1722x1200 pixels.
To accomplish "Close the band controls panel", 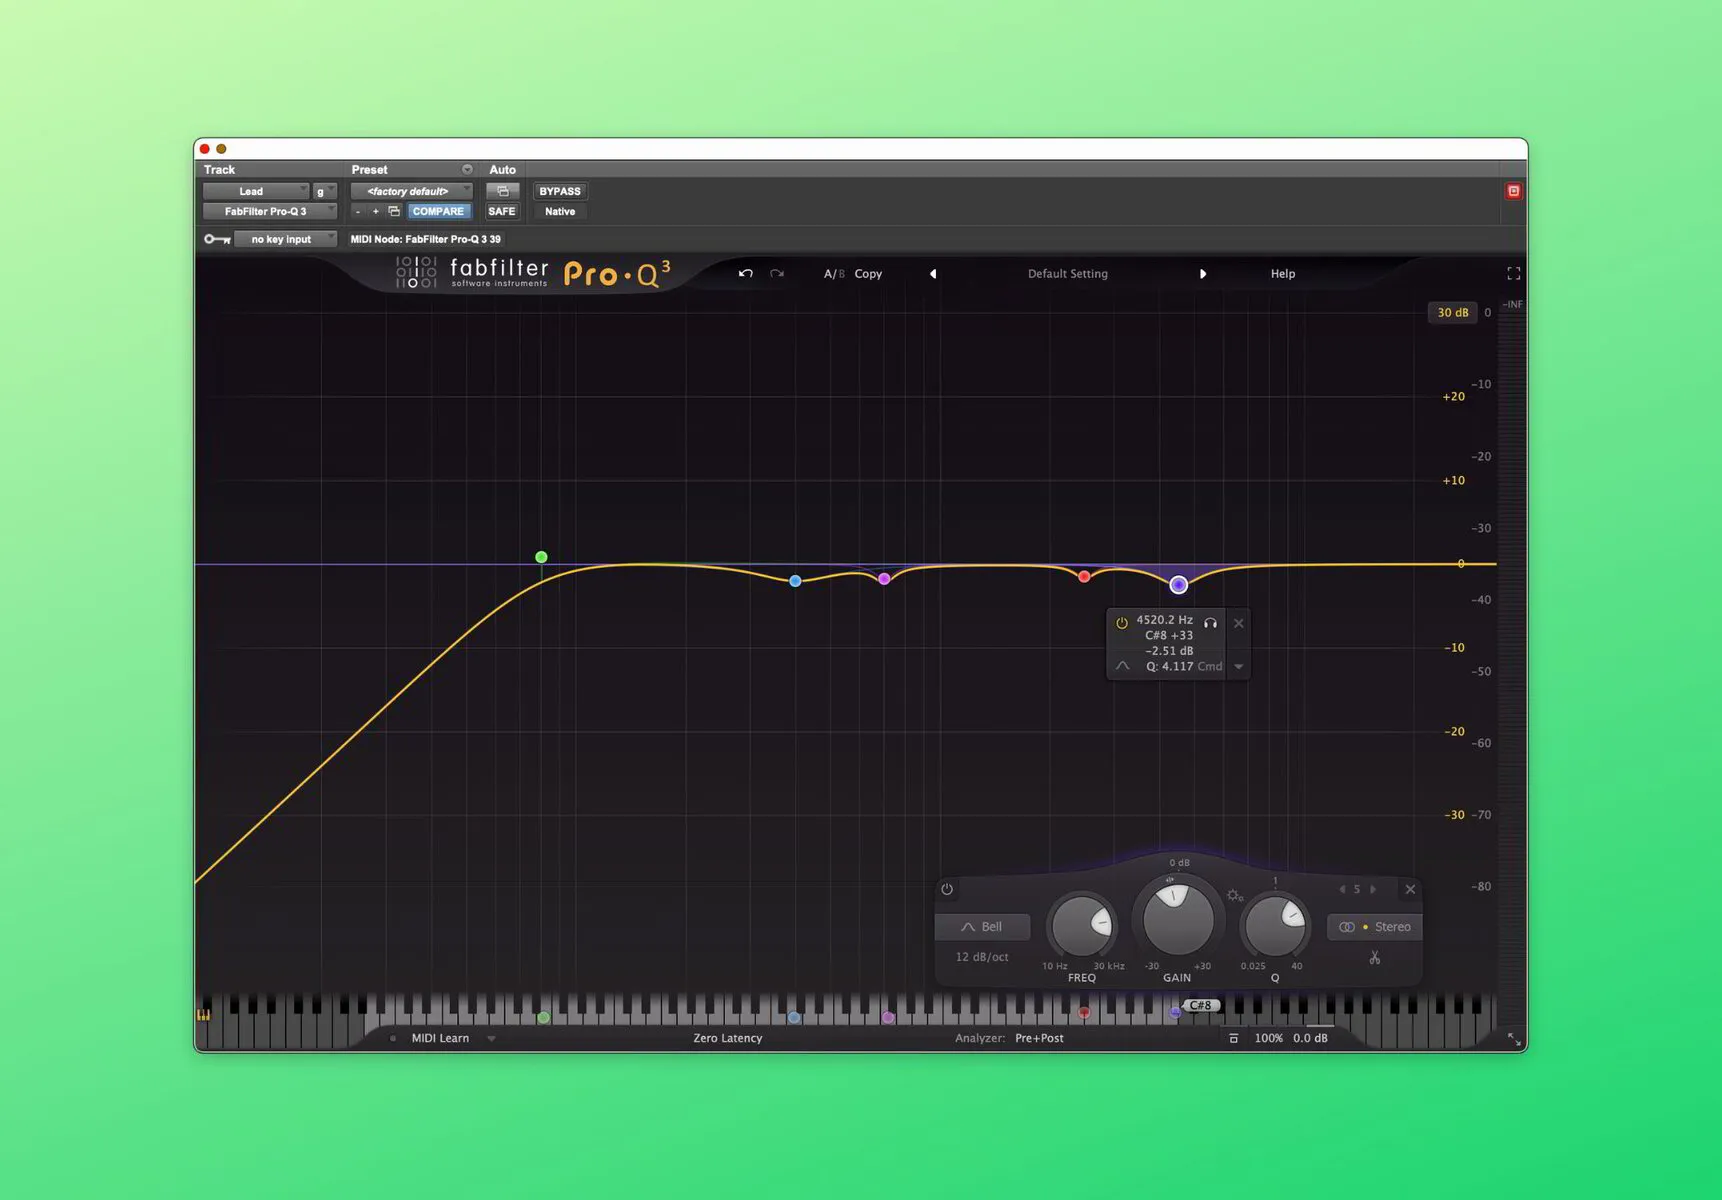I will 1410,889.
